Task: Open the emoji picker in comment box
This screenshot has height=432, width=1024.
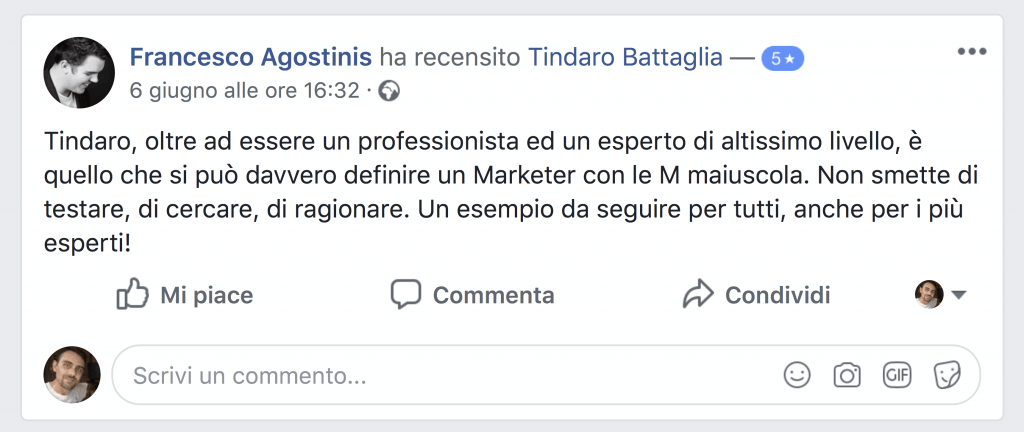Action: coord(797,375)
